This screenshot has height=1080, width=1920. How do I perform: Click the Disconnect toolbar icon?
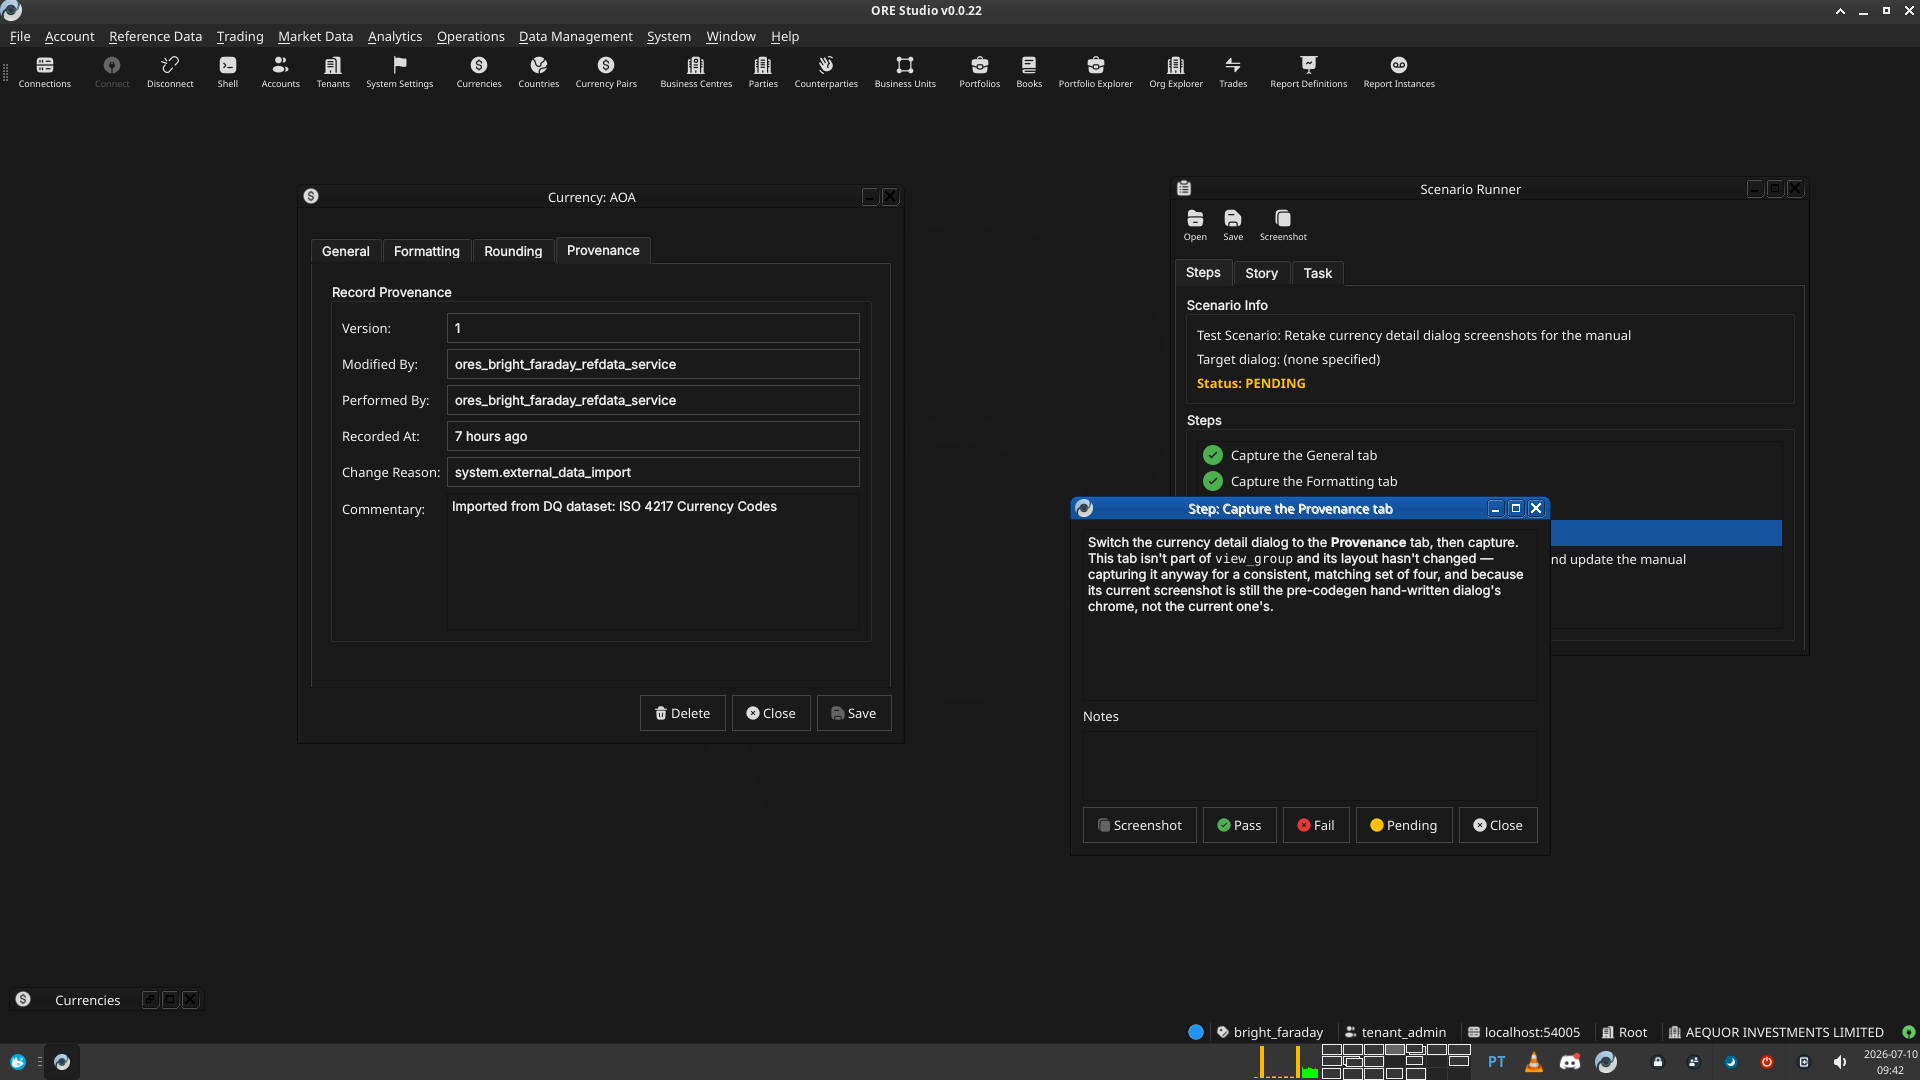point(170,71)
